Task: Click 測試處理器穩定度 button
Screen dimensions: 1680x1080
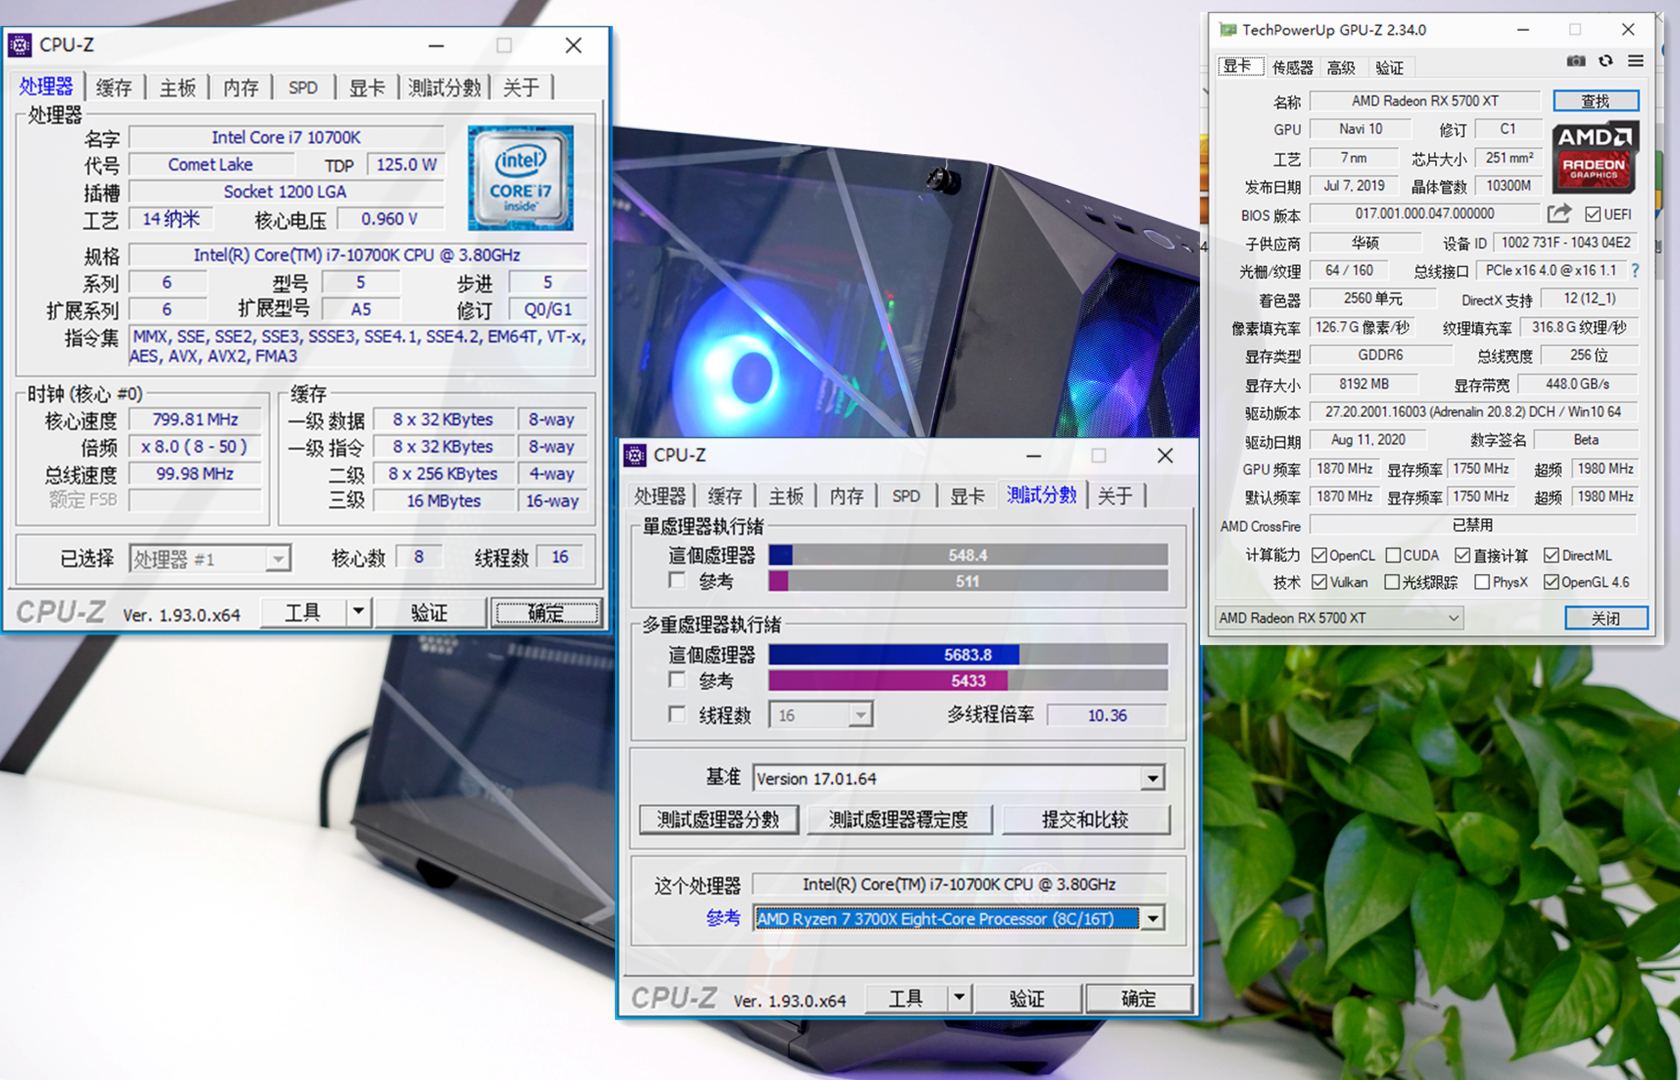Action: coord(898,820)
